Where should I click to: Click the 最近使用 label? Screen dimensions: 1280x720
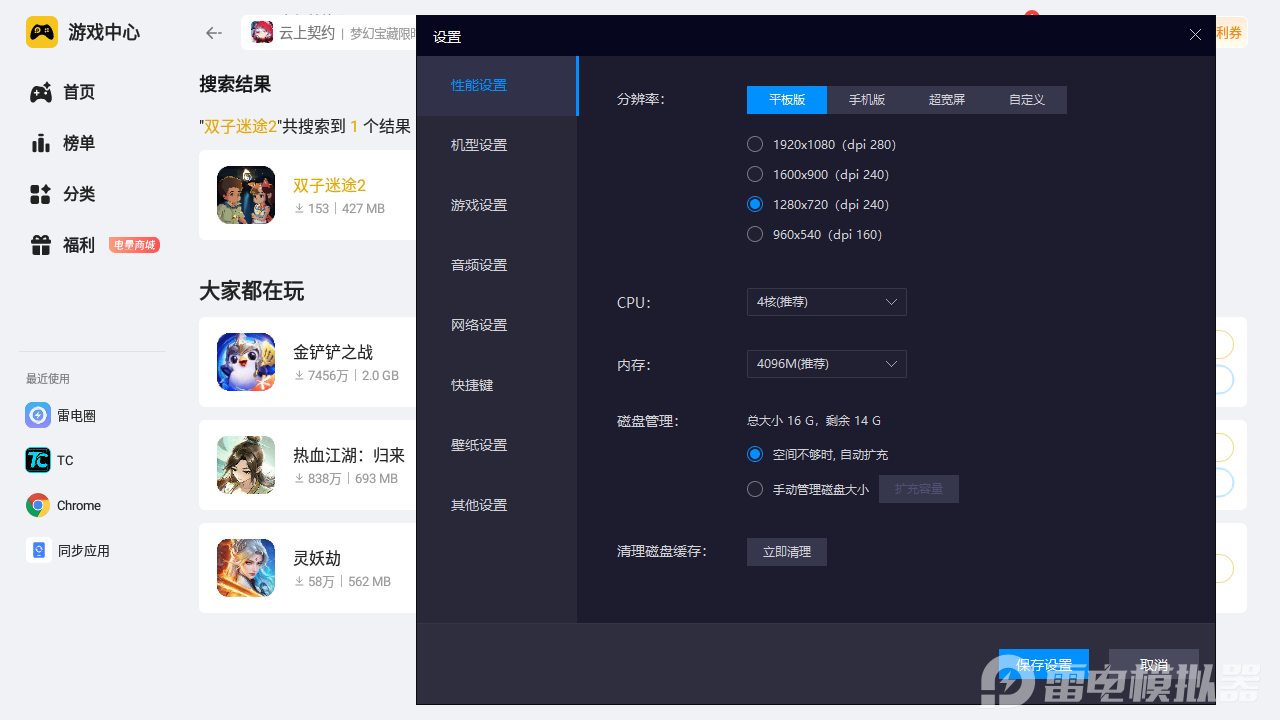pyautogui.click(x=48, y=379)
